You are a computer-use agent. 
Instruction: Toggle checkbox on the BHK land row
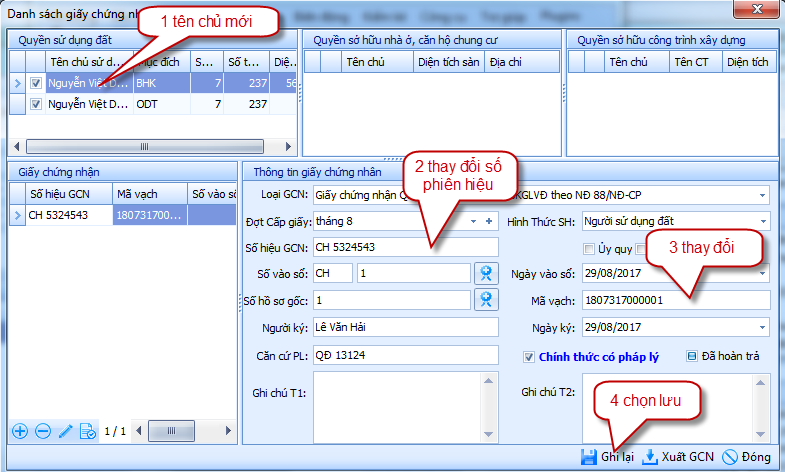click(x=36, y=85)
